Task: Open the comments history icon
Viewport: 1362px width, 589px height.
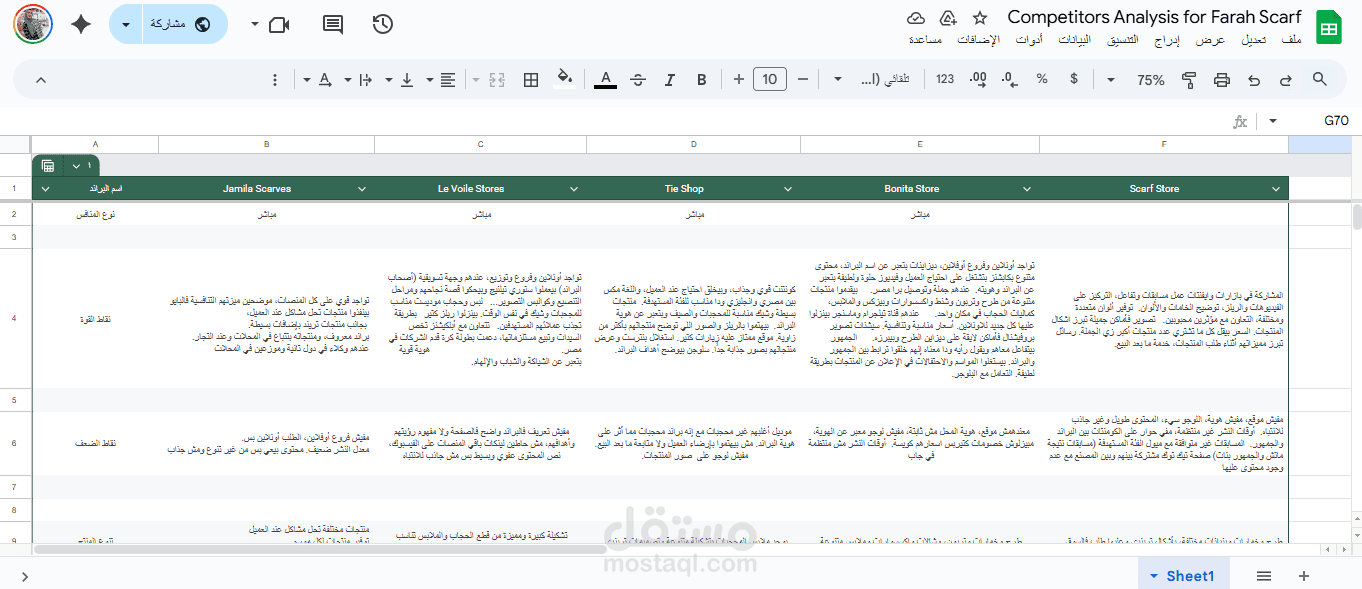Action: click(x=333, y=24)
